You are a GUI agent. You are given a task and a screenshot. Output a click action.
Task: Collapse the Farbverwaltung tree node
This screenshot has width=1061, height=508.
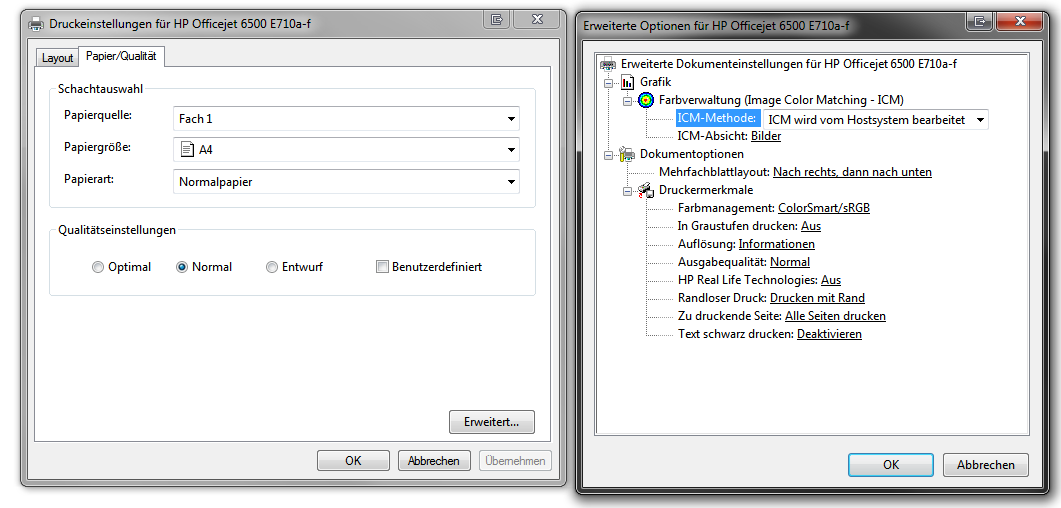627,101
